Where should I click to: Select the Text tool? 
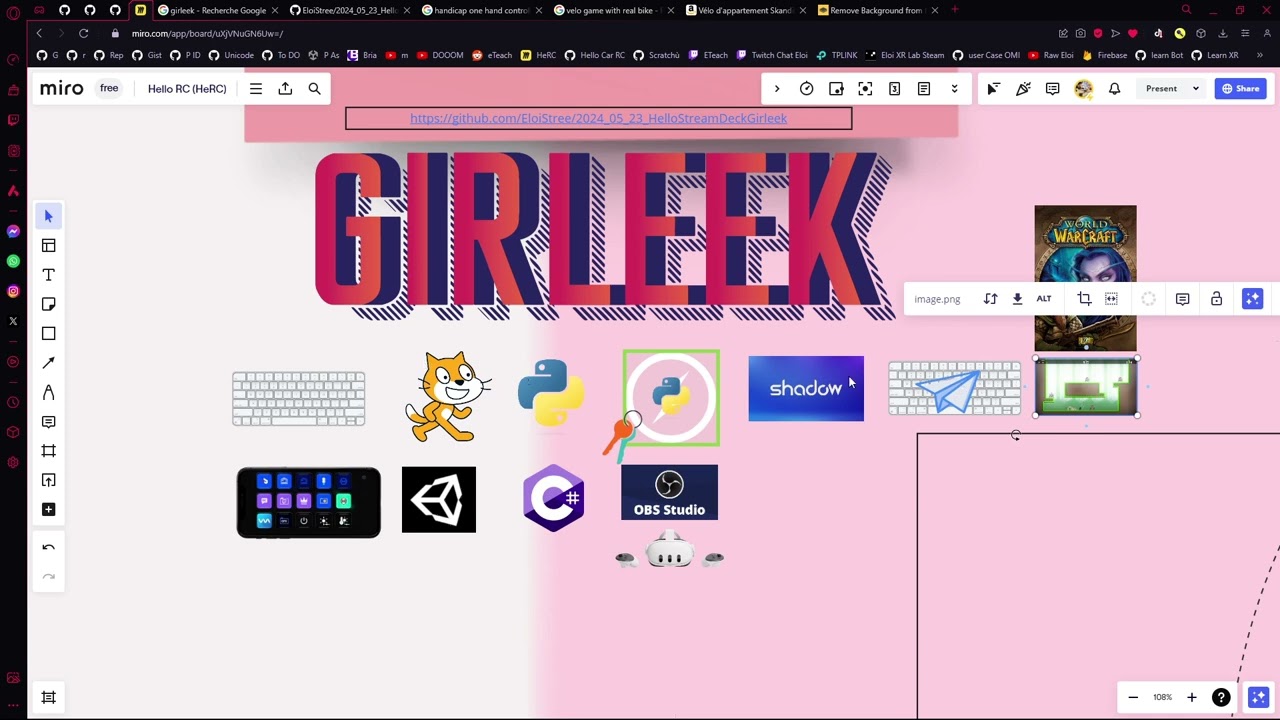tap(48, 275)
